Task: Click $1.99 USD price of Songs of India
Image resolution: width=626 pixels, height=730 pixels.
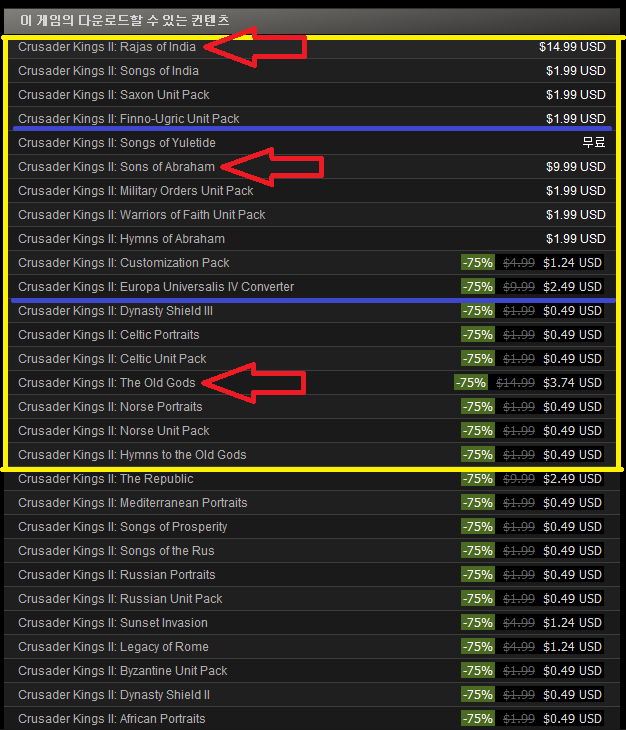Action: pos(575,71)
